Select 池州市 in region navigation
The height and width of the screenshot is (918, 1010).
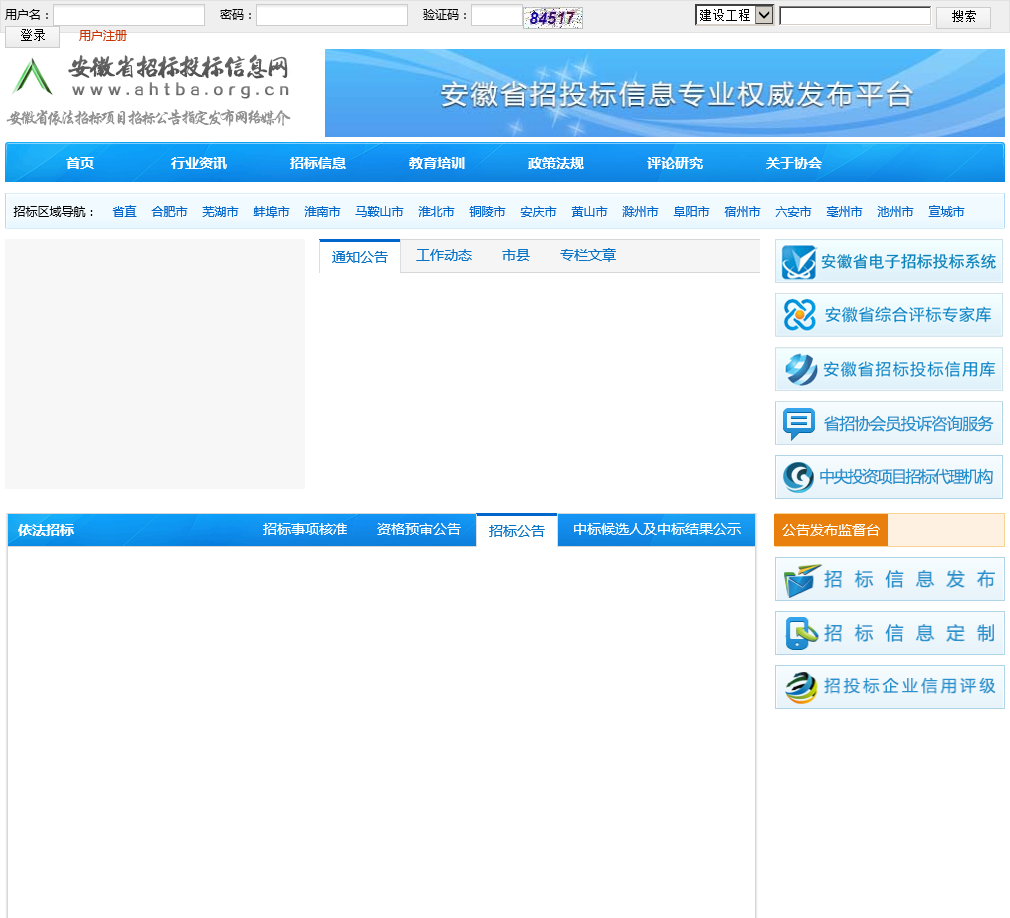pyautogui.click(x=895, y=211)
